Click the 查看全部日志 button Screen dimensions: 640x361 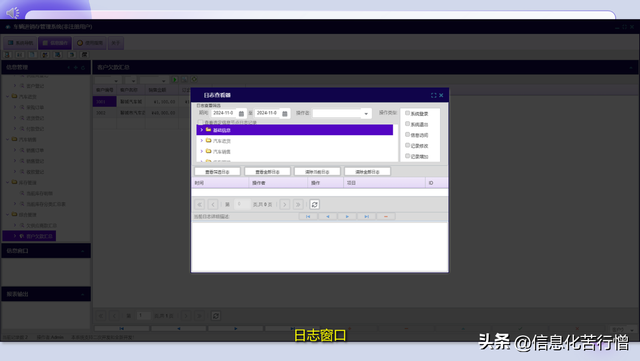coord(267,172)
